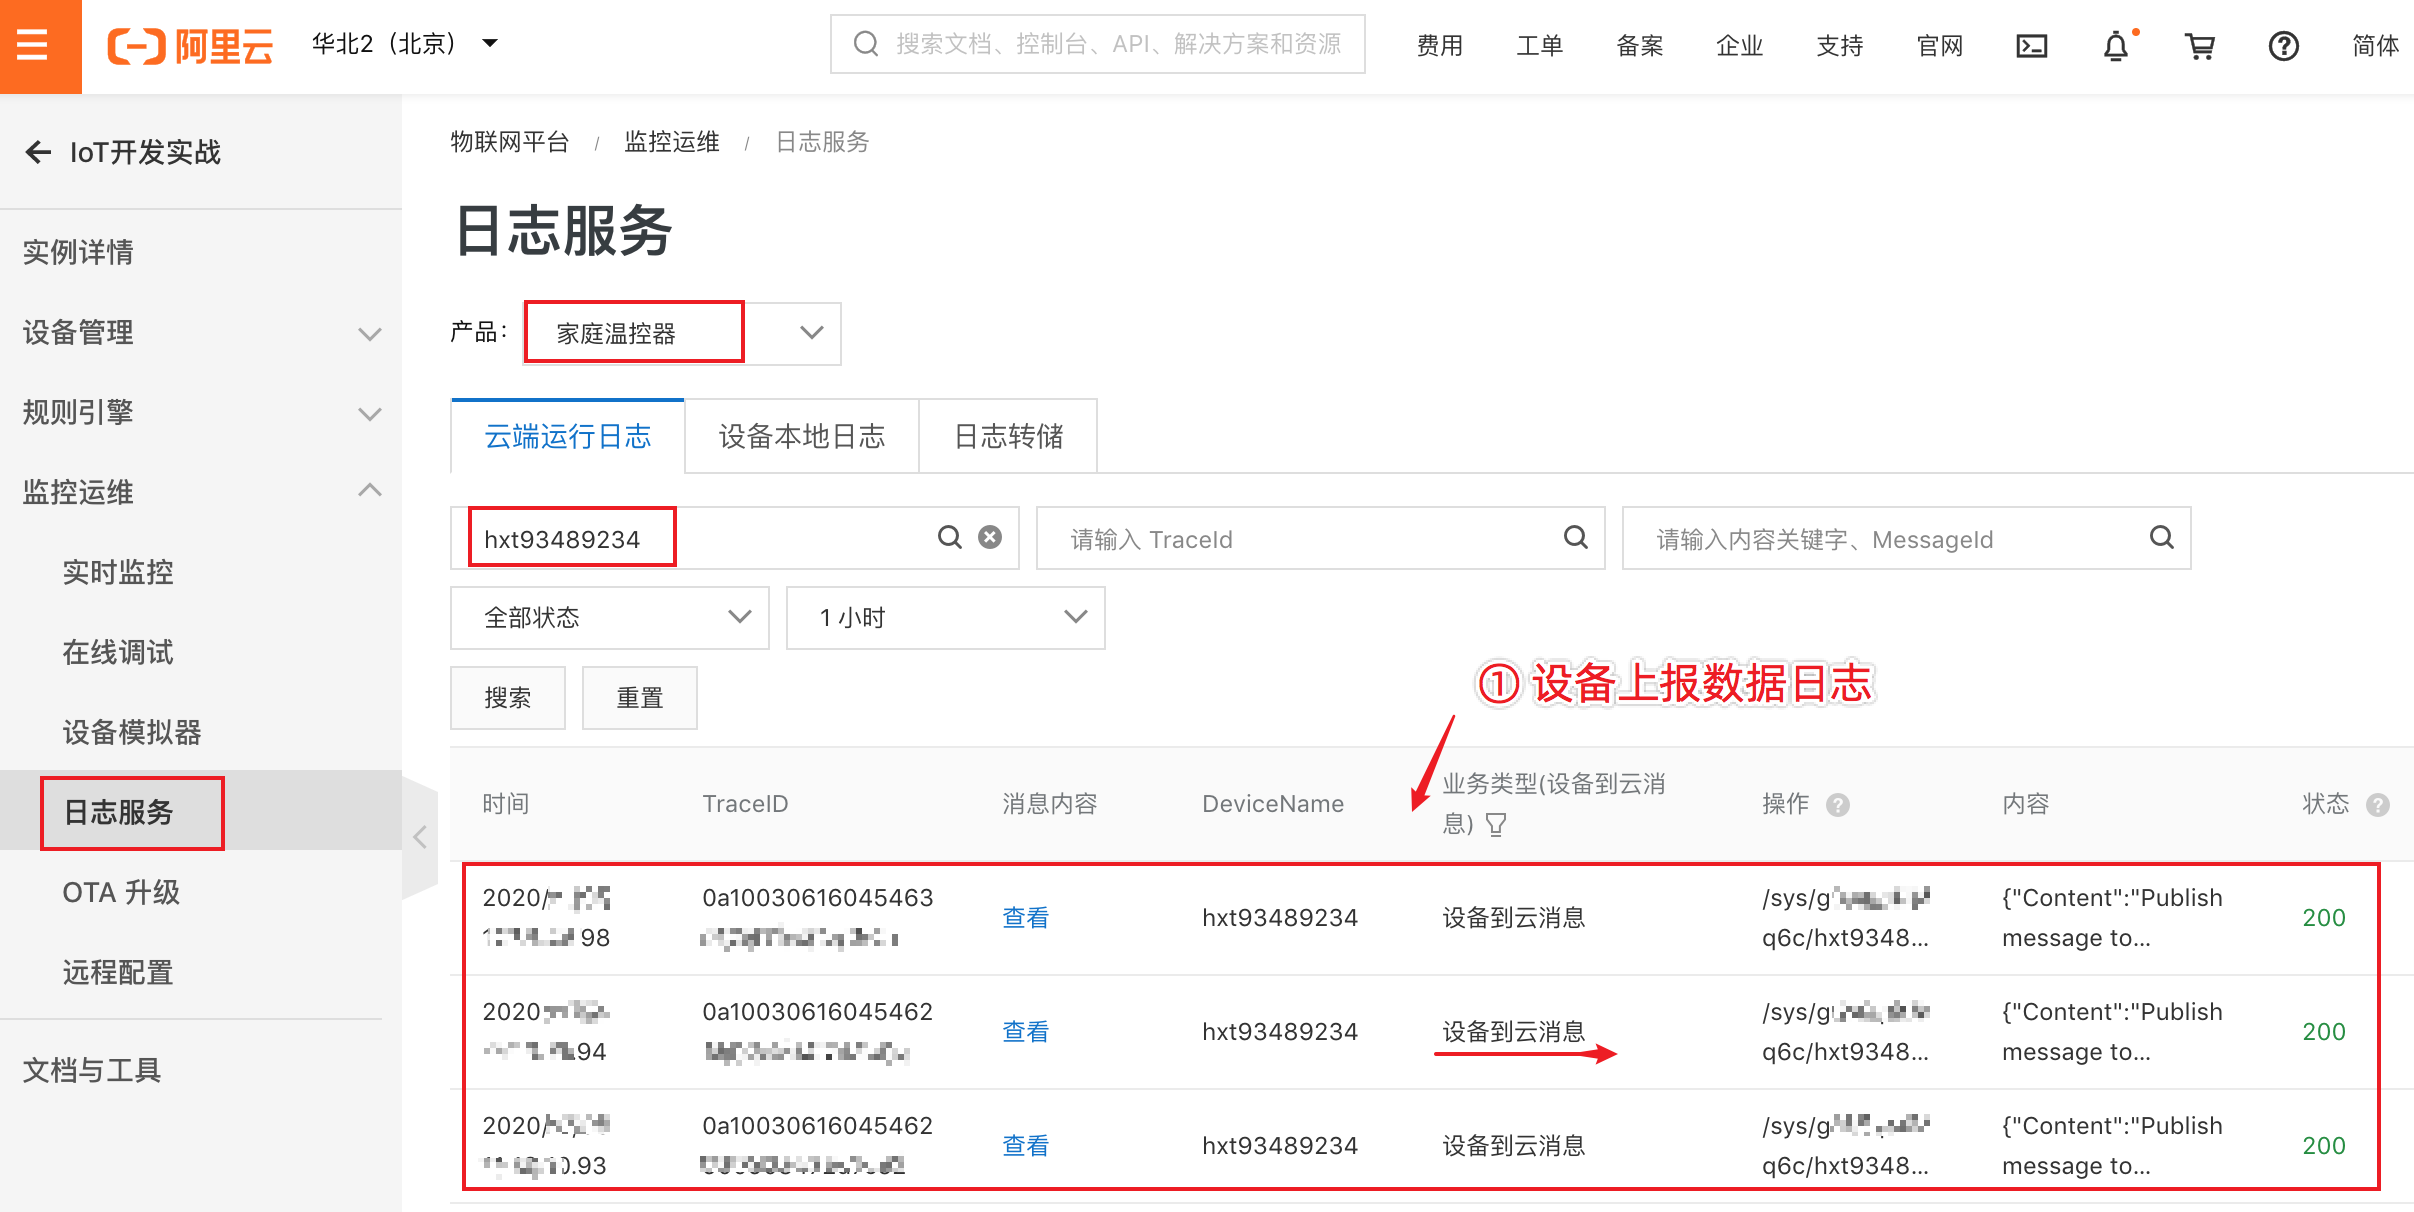This screenshot has height=1212, width=2414.
Task: Click the help question mark icon in header
Action: tap(2283, 46)
